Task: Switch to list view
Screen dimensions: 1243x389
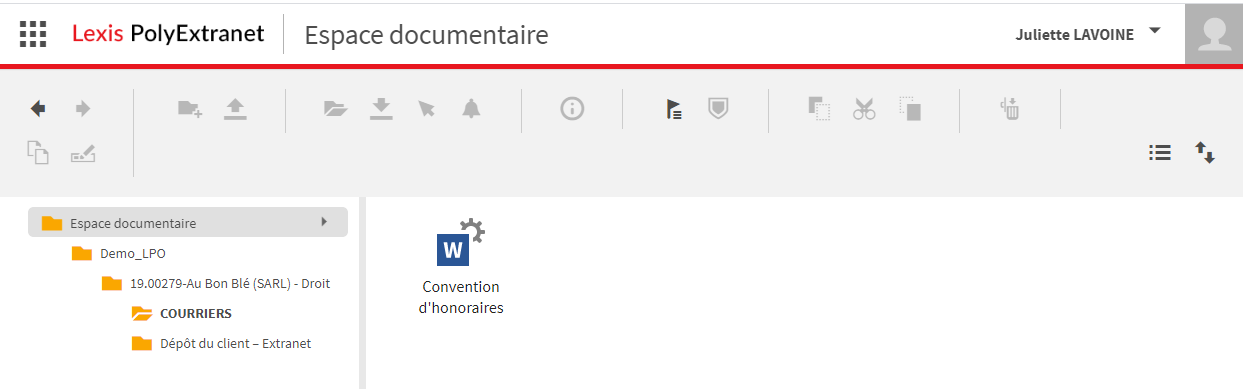Action: [x=1159, y=153]
